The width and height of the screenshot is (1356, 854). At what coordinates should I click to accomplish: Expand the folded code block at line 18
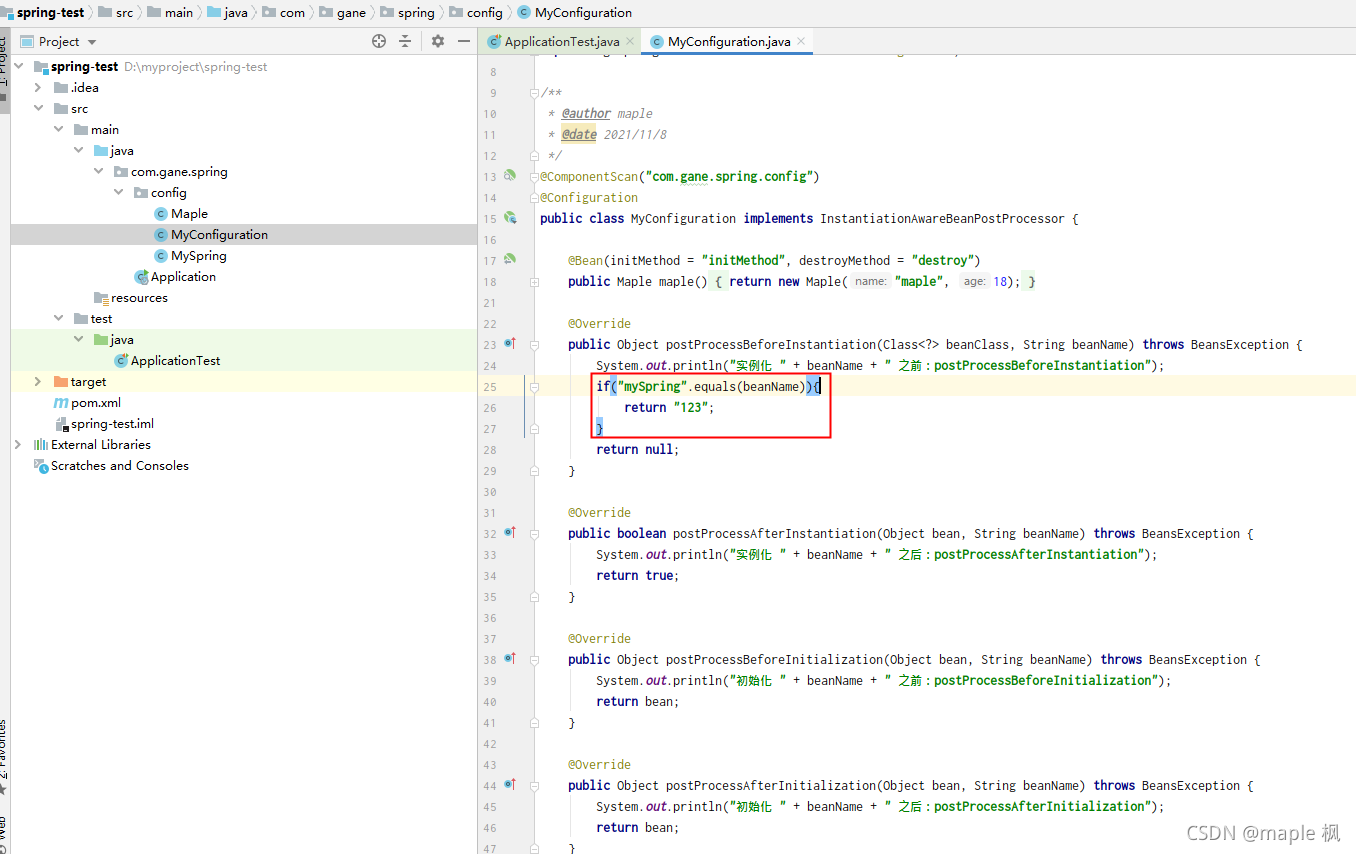tap(534, 281)
